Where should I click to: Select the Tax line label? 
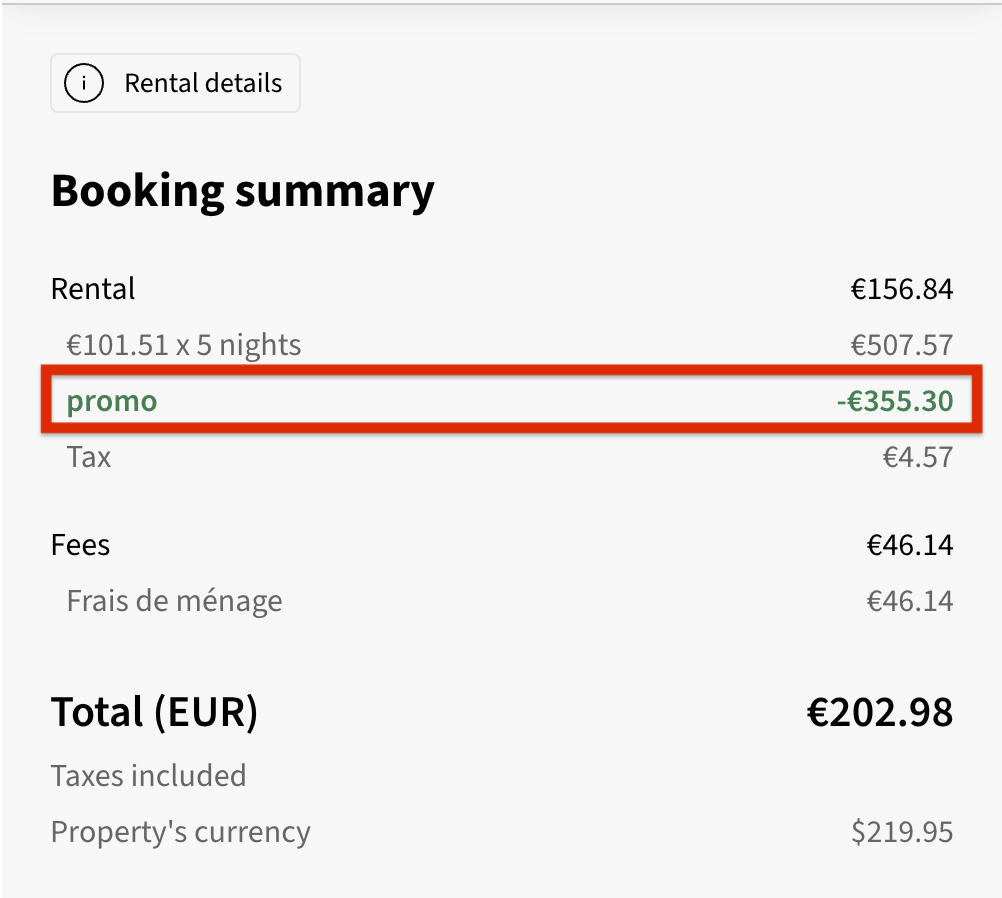(88, 458)
